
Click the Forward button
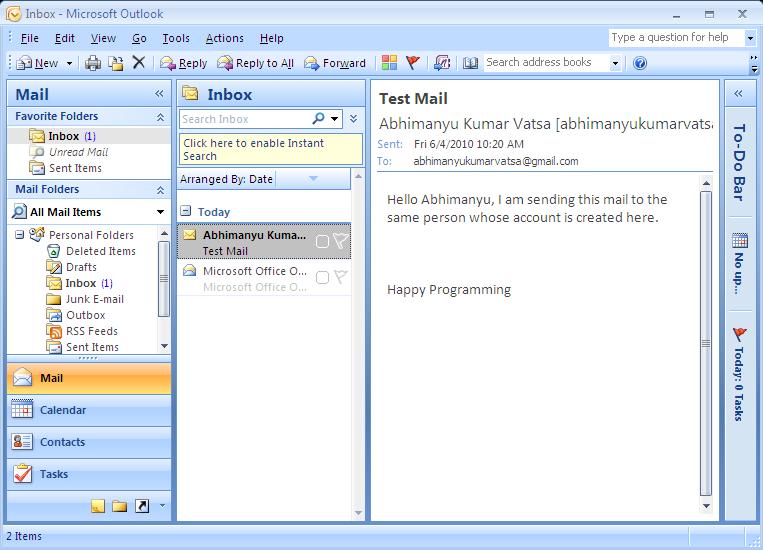[335, 63]
